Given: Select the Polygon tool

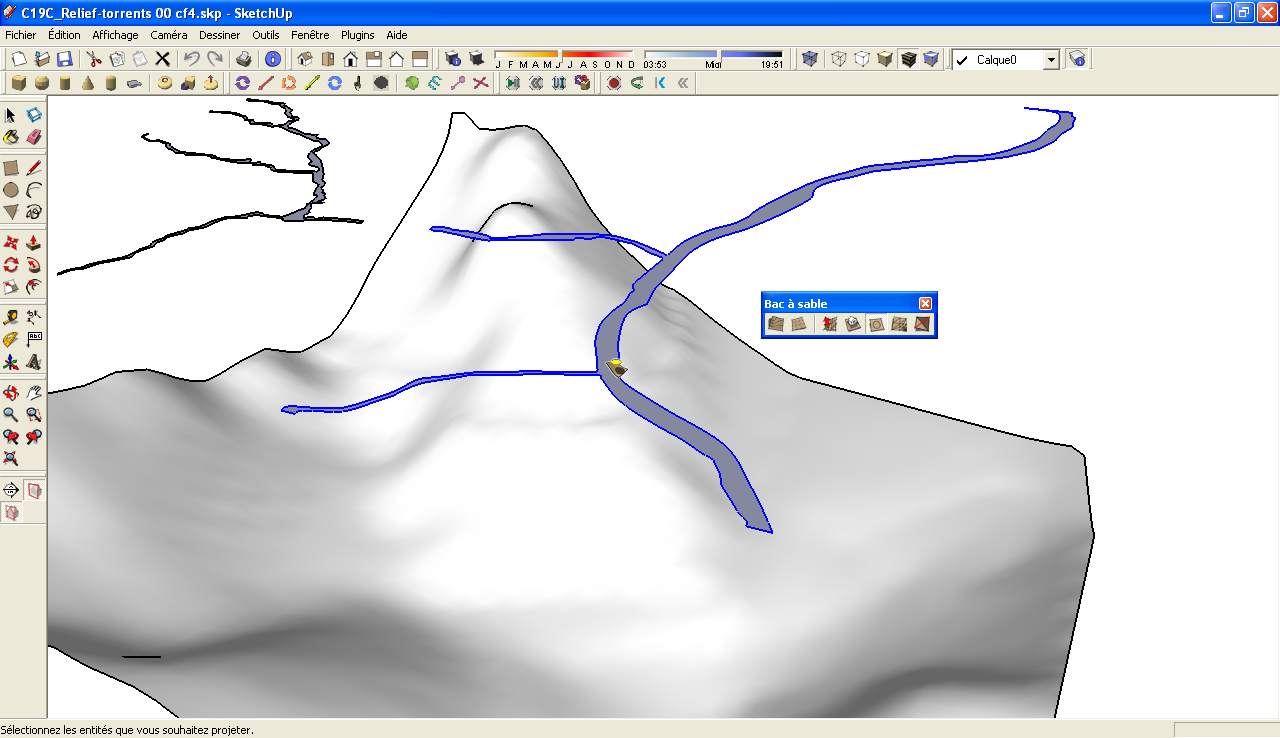Looking at the screenshot, I should pos(11,212).
